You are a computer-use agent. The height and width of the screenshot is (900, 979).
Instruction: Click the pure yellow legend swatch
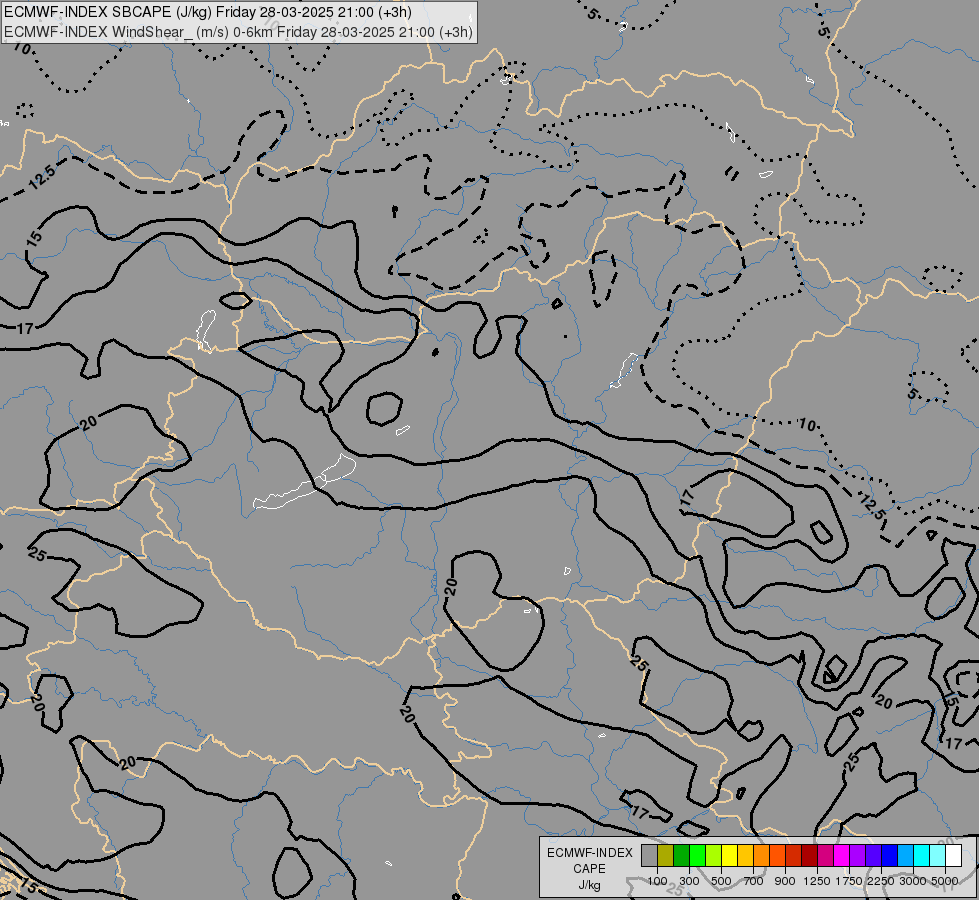tap(729, 856)
